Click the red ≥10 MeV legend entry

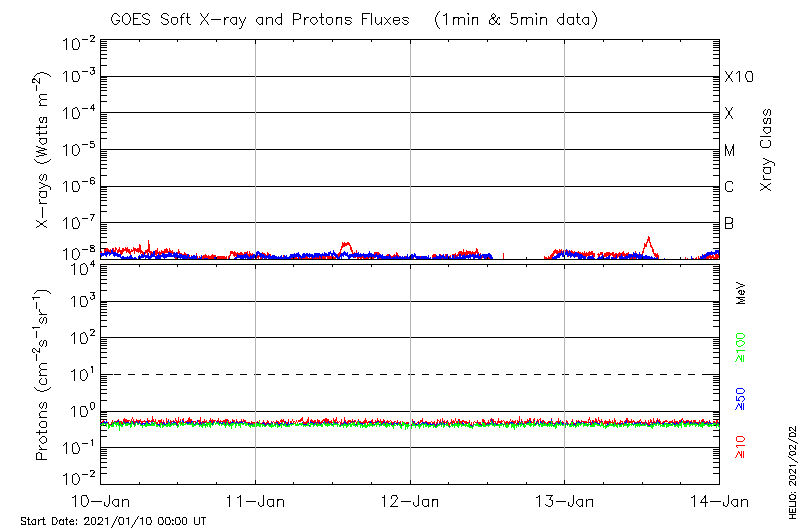tap(741, 447)
